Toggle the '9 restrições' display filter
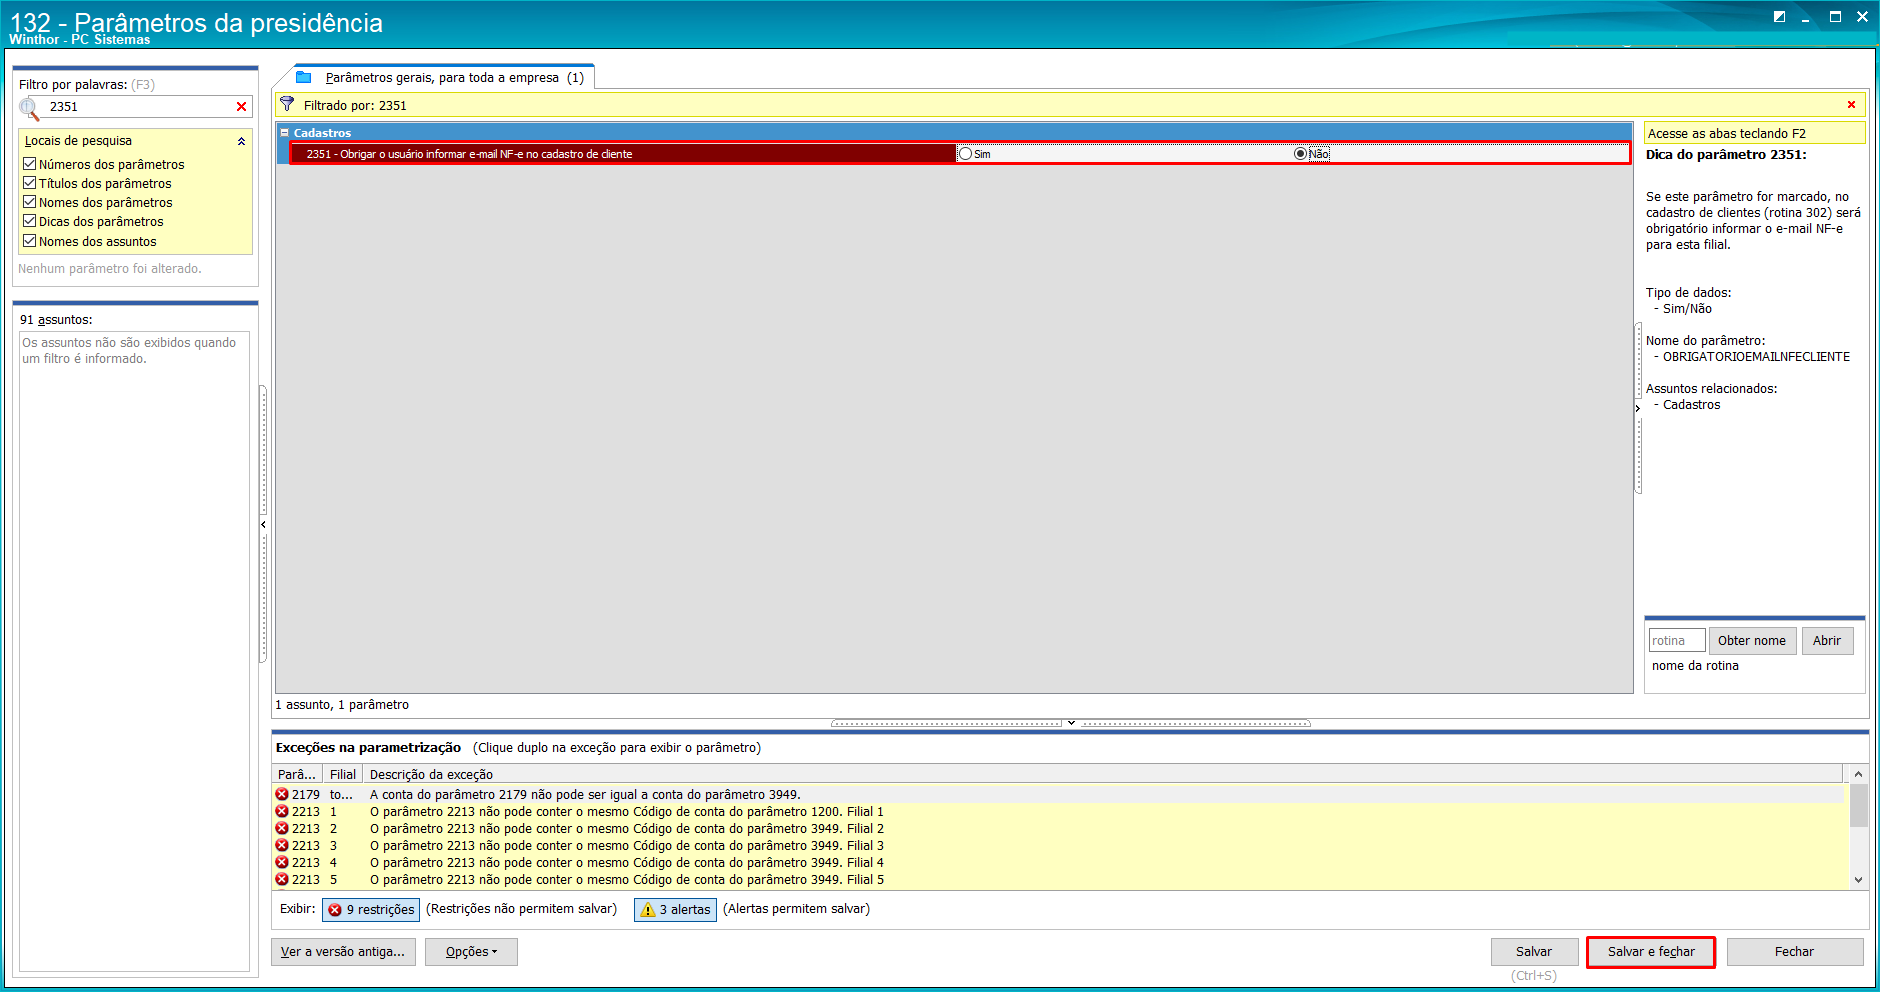Viewport: 1880px width, 992px height. [371, 909]
